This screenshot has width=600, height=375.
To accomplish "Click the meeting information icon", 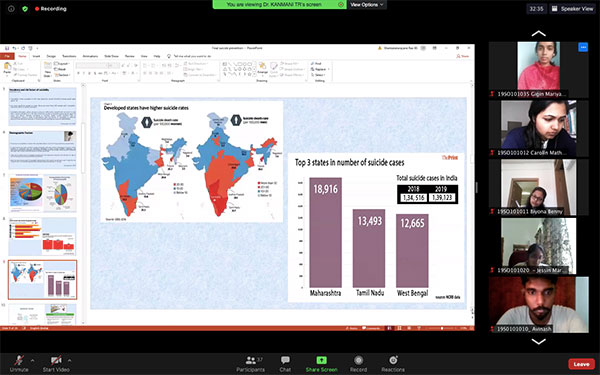I will [x=11, y=8].
